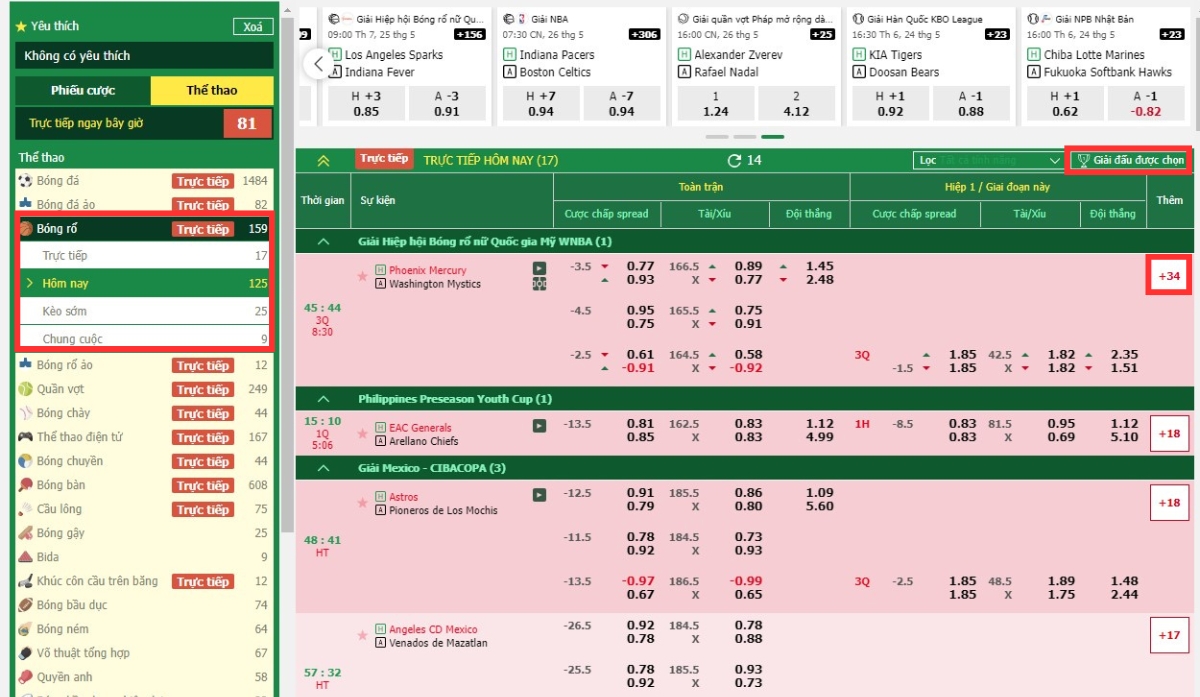Click the refresh odds icon
The width and height of the screenshot is (1200, 697).
[734, 160]
